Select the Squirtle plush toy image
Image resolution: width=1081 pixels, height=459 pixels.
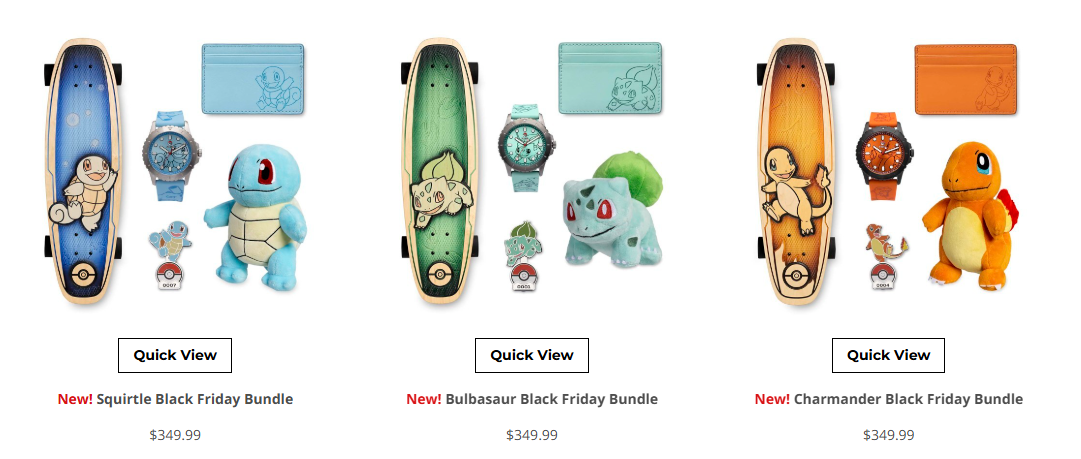point(256,216)
